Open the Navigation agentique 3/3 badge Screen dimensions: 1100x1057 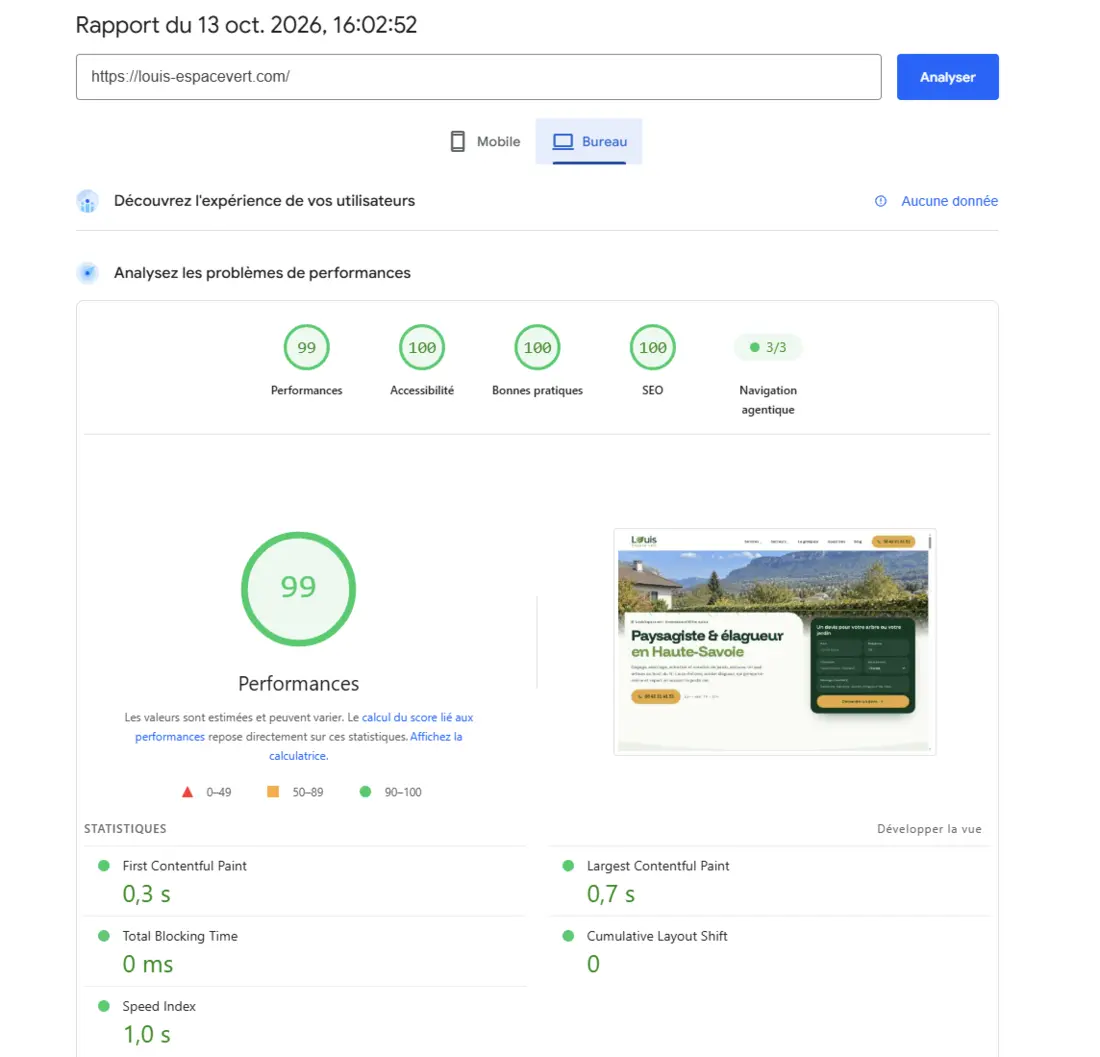pos(767,347)
